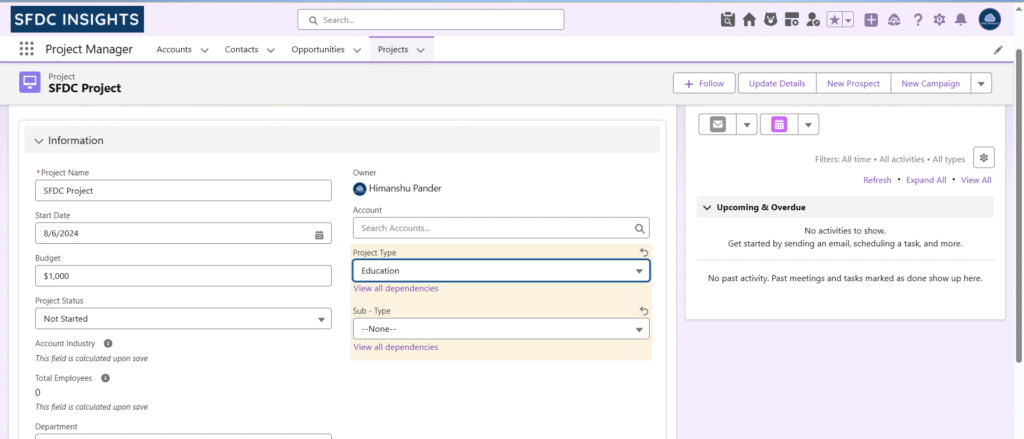Click the Global Actions plus icon
This screenshot has width=1024, height=439.
point(871,20)
